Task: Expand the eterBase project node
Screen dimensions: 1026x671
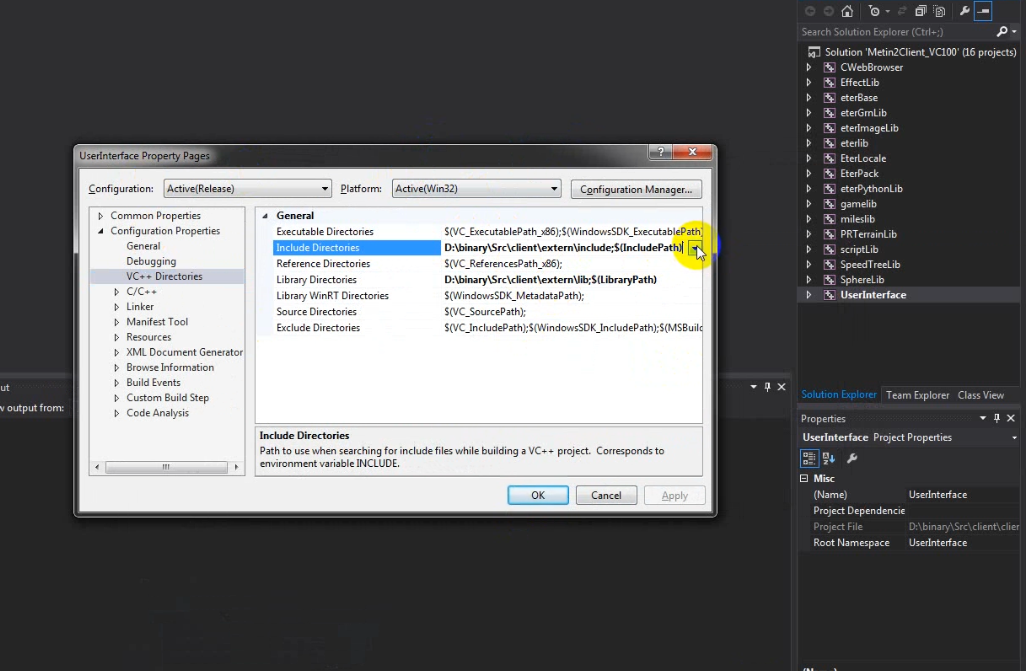Action: pyautogui.click(x=809, y=98)
